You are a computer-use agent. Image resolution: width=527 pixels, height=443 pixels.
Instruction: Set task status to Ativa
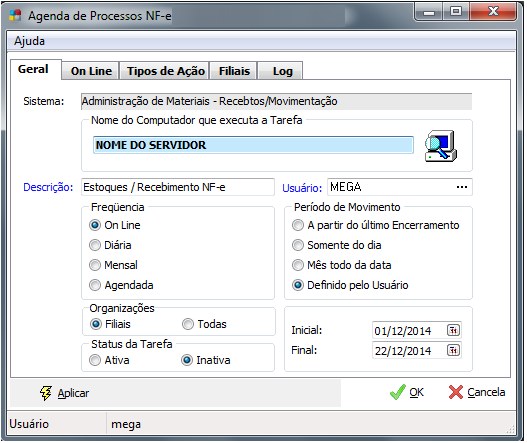(x=95, y=360)
